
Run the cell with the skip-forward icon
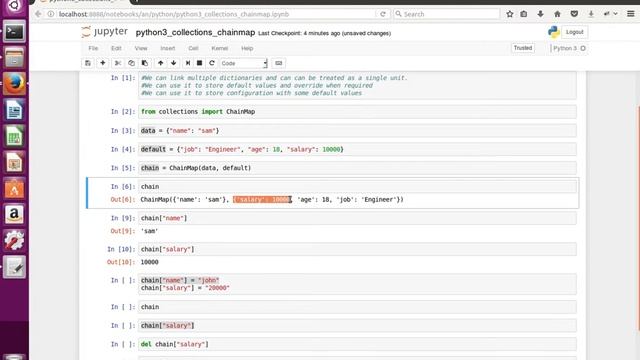[x=188, y=63]
